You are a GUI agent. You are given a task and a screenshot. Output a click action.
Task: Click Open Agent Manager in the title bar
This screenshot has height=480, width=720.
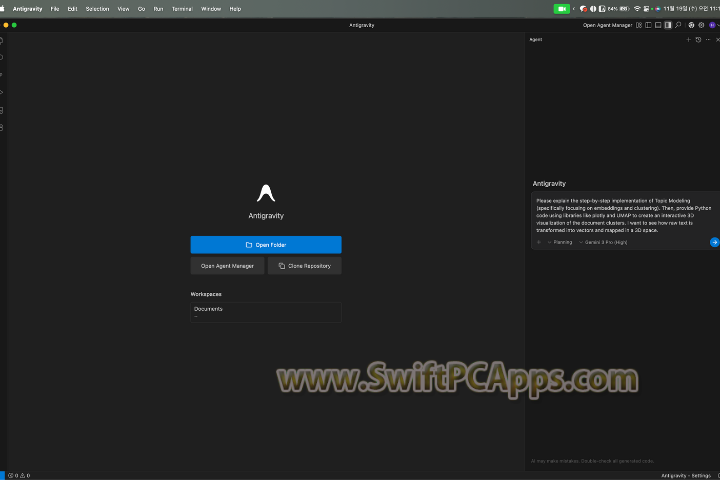[x=607, y=25]
